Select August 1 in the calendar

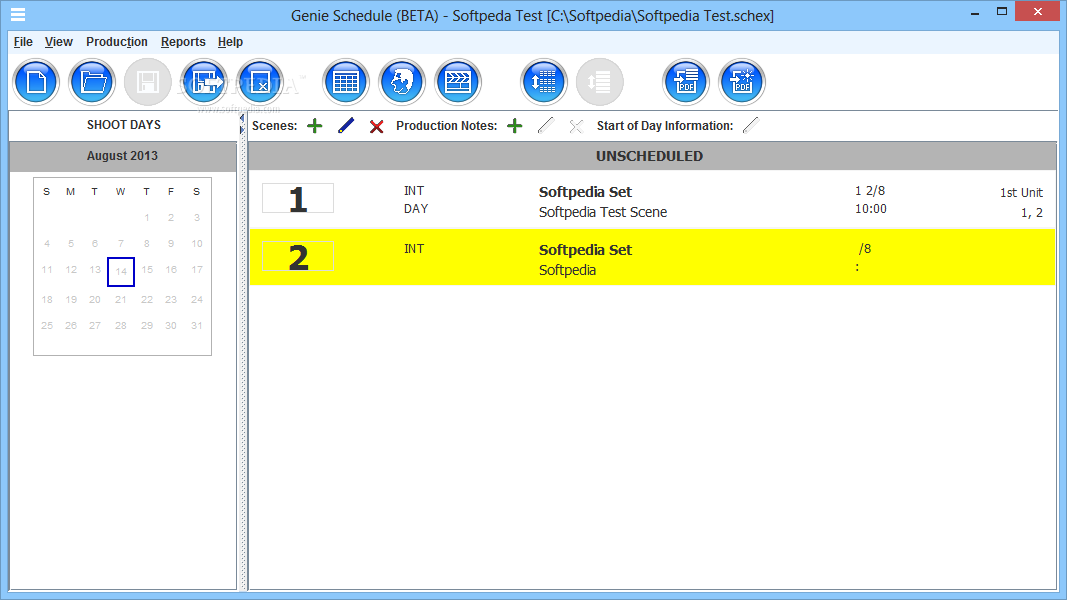(146, 218)
